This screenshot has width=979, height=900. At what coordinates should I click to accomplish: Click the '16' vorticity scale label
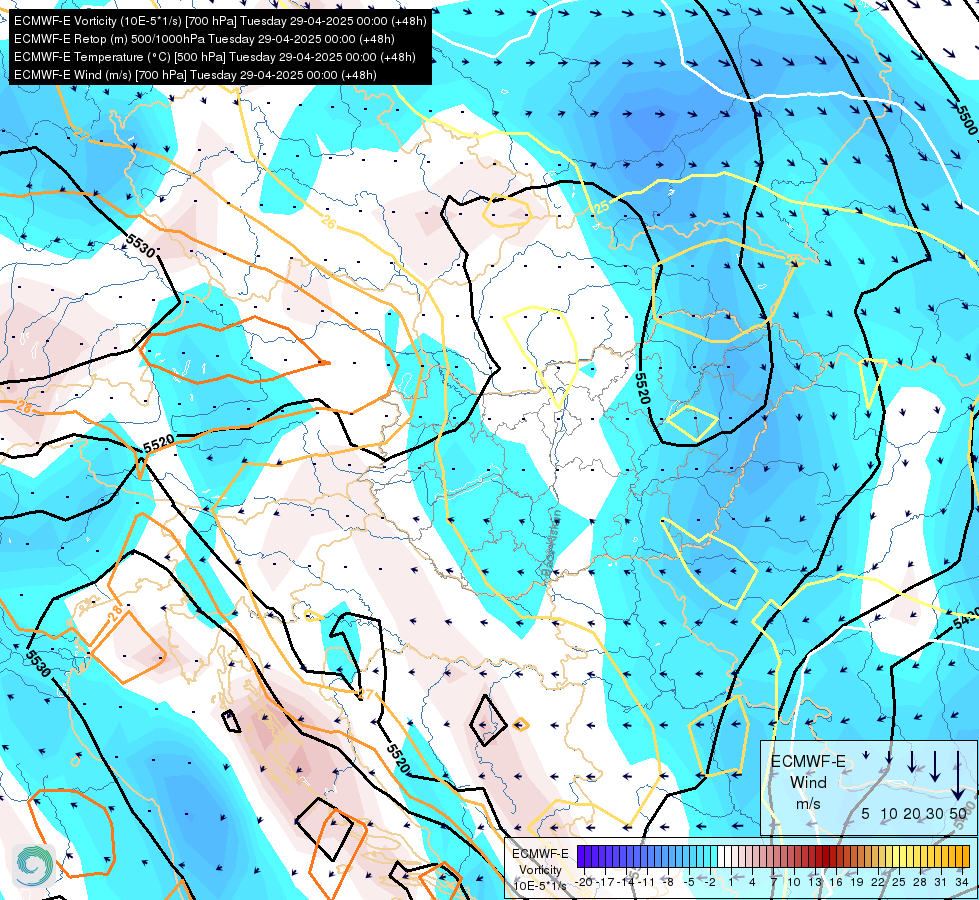836,883
